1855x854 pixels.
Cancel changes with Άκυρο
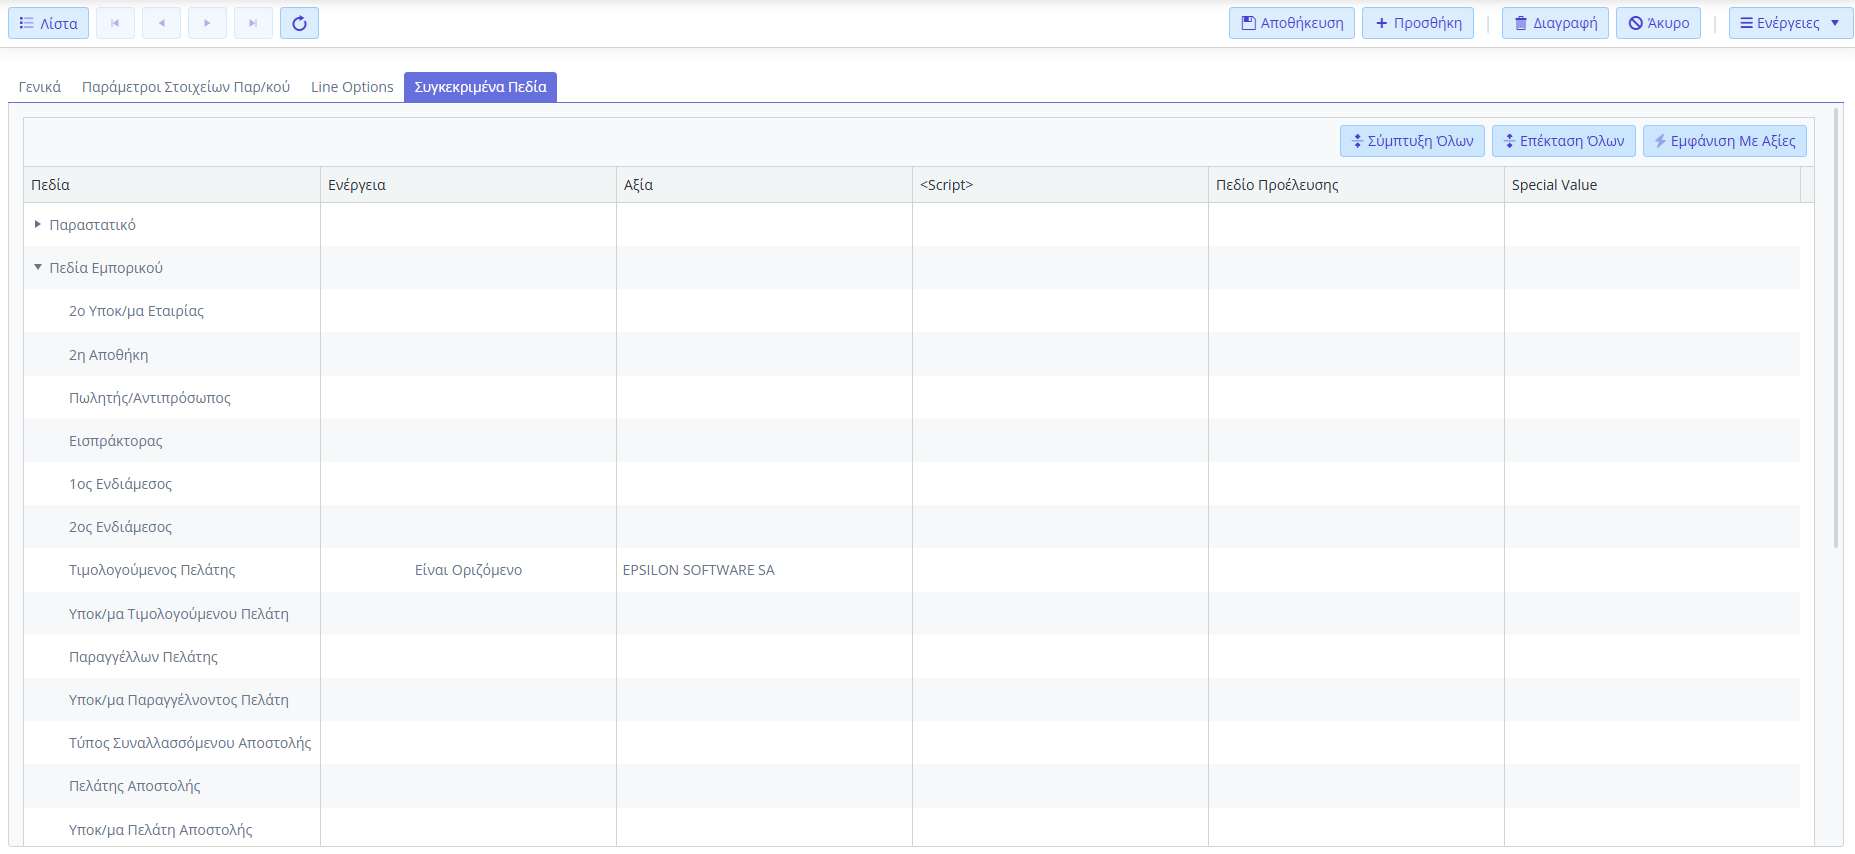tap(1657, 23)
